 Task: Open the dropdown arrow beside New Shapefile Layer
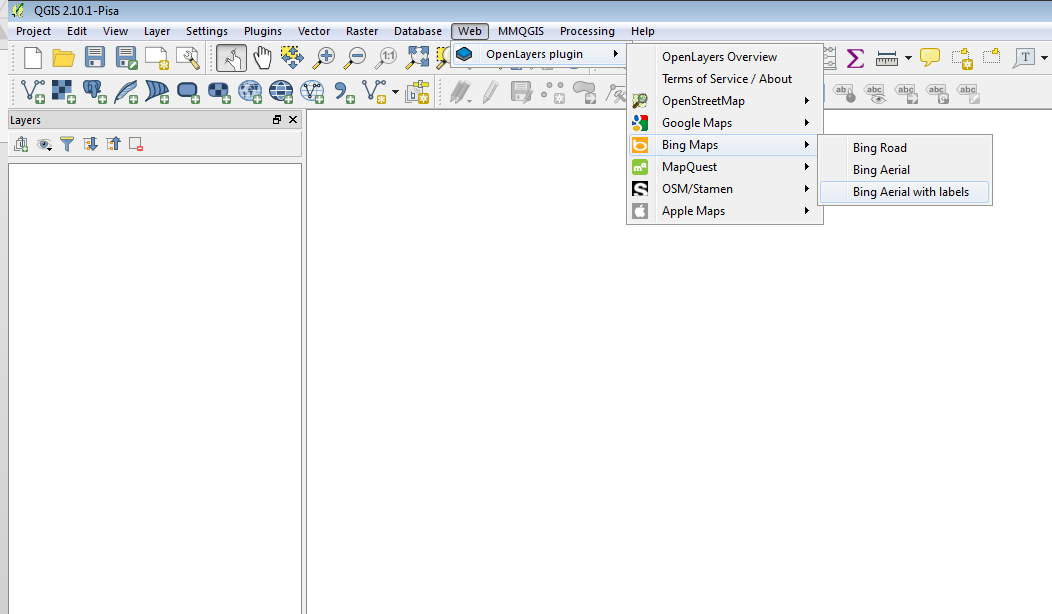395,92
